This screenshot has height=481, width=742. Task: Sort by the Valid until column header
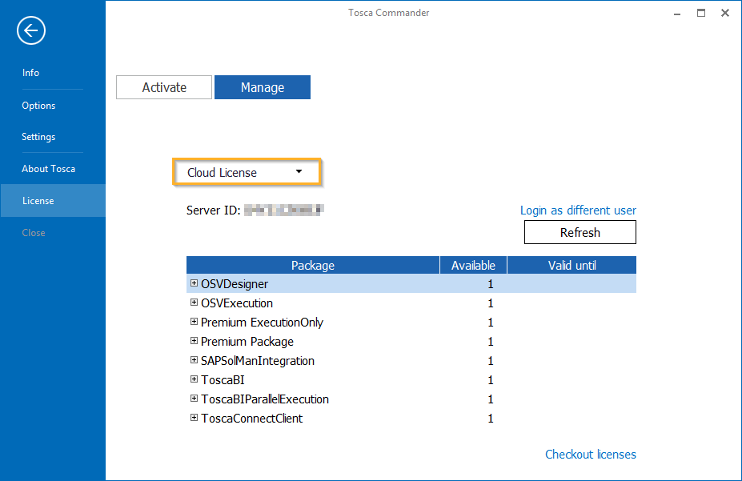pyautogui.click(x=571, y=265)
